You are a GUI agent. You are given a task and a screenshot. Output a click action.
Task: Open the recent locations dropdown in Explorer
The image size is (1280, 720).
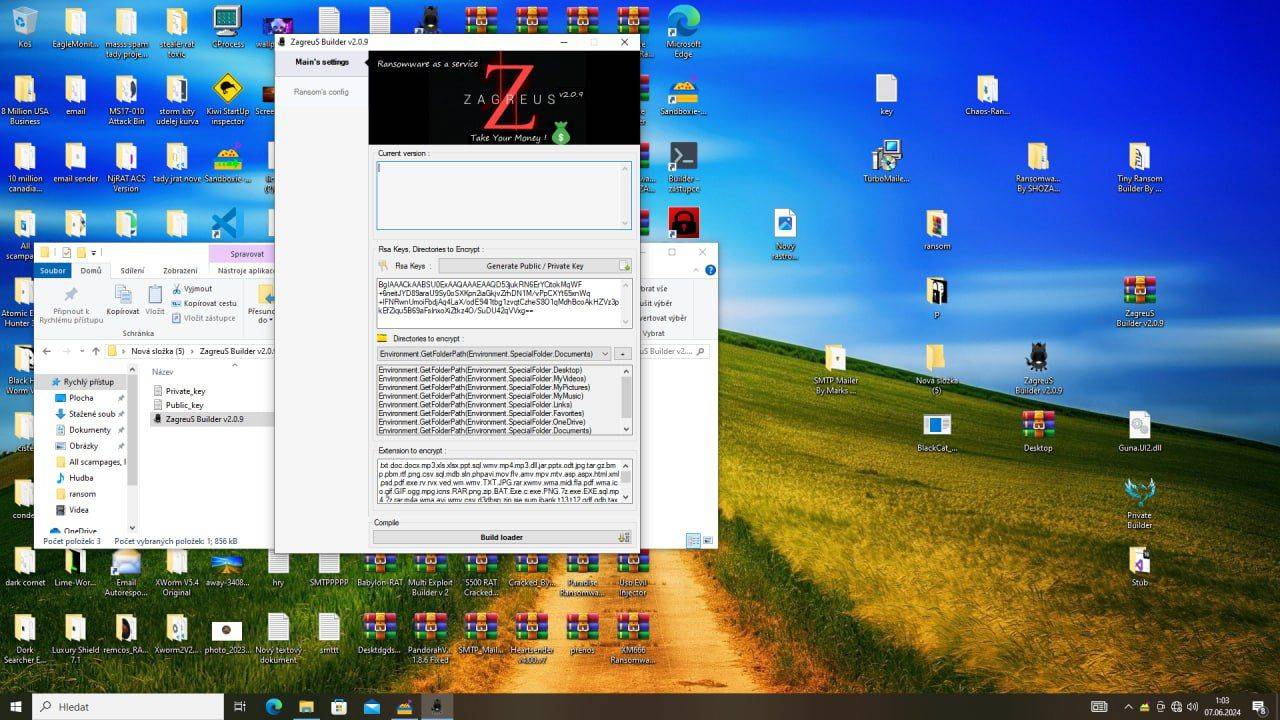click(x=81, y=351)
